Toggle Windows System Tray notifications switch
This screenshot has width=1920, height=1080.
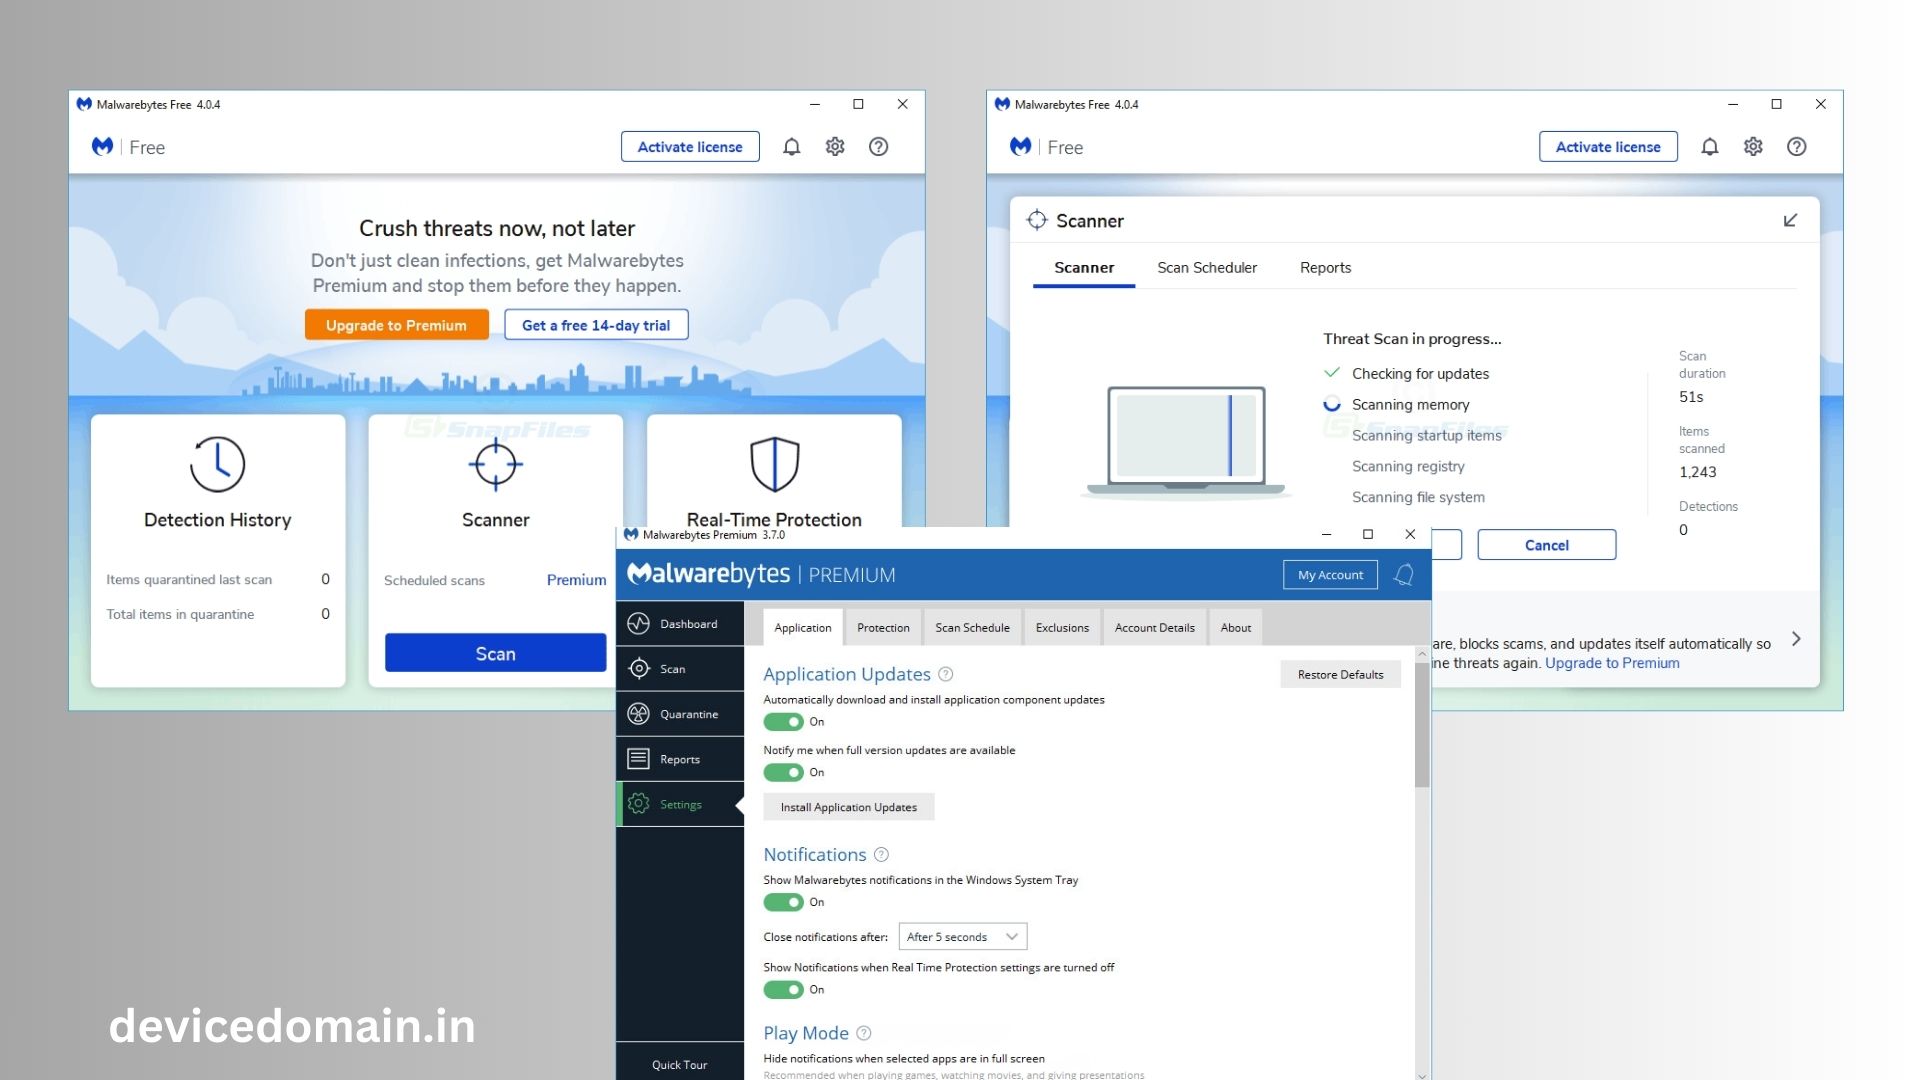click(x=784, y=902)
